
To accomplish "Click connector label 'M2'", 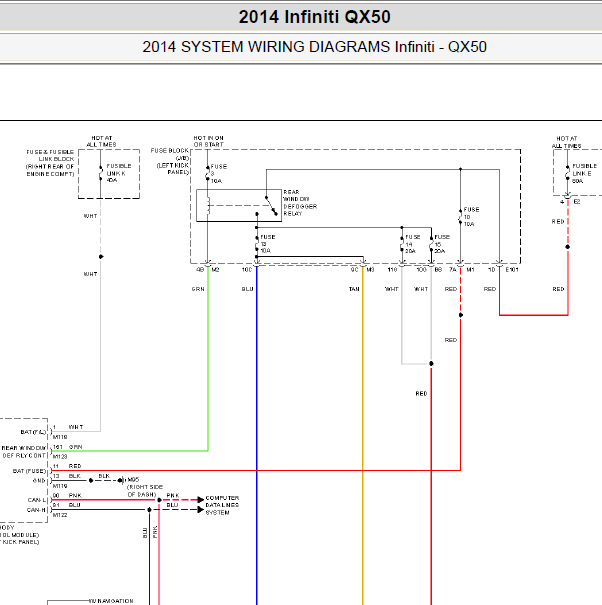I will (215, 270).
